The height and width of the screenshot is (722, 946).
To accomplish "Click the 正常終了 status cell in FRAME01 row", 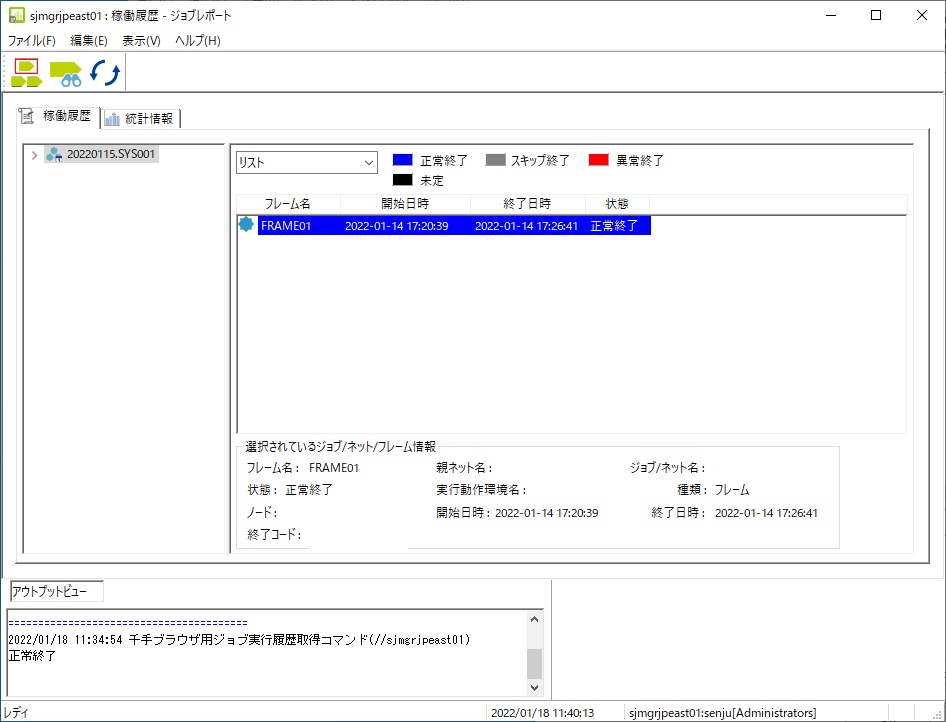I will [614, 226].
